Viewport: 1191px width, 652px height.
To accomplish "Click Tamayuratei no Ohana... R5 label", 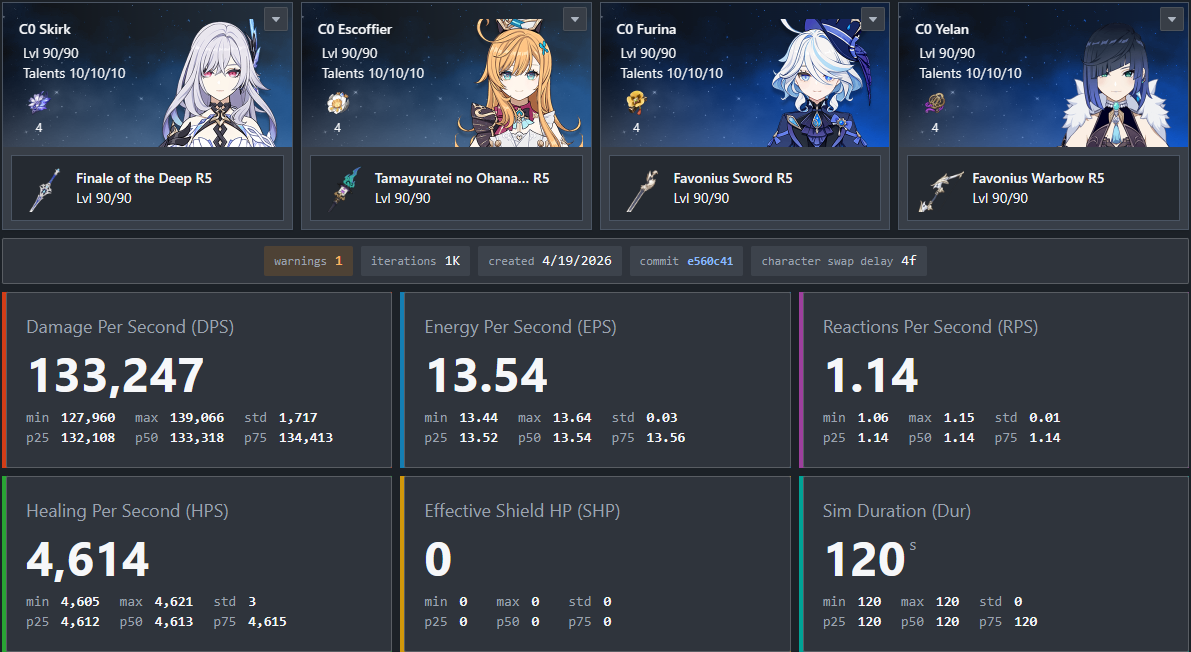I will click(x=462, y=179).
